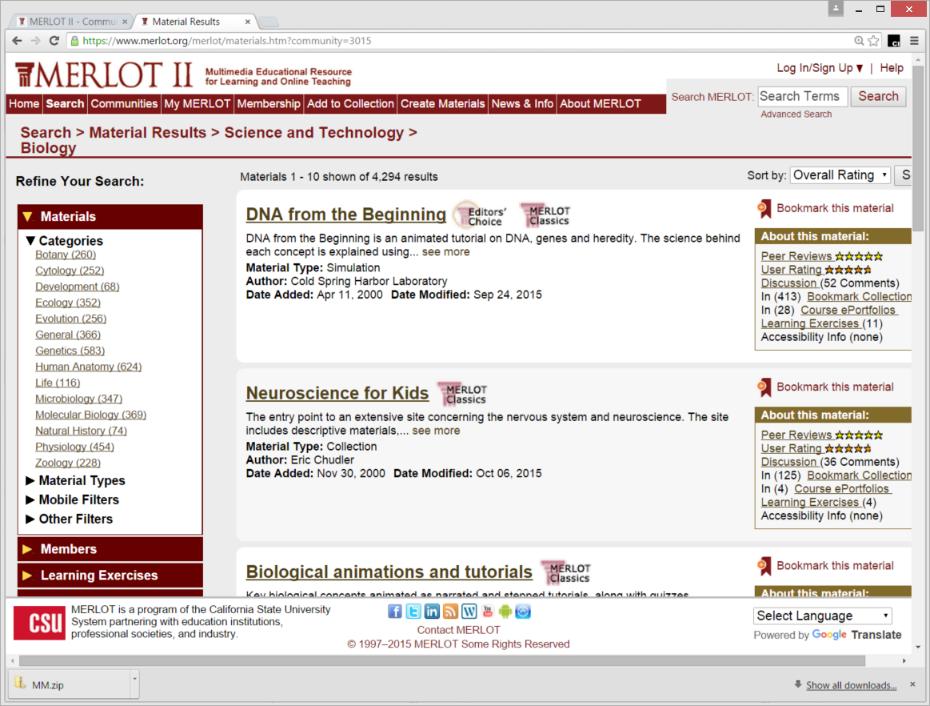Open the YouTube icon in footer
The width and height of the screenshot is (930, 706).
[x=488, y=611]
